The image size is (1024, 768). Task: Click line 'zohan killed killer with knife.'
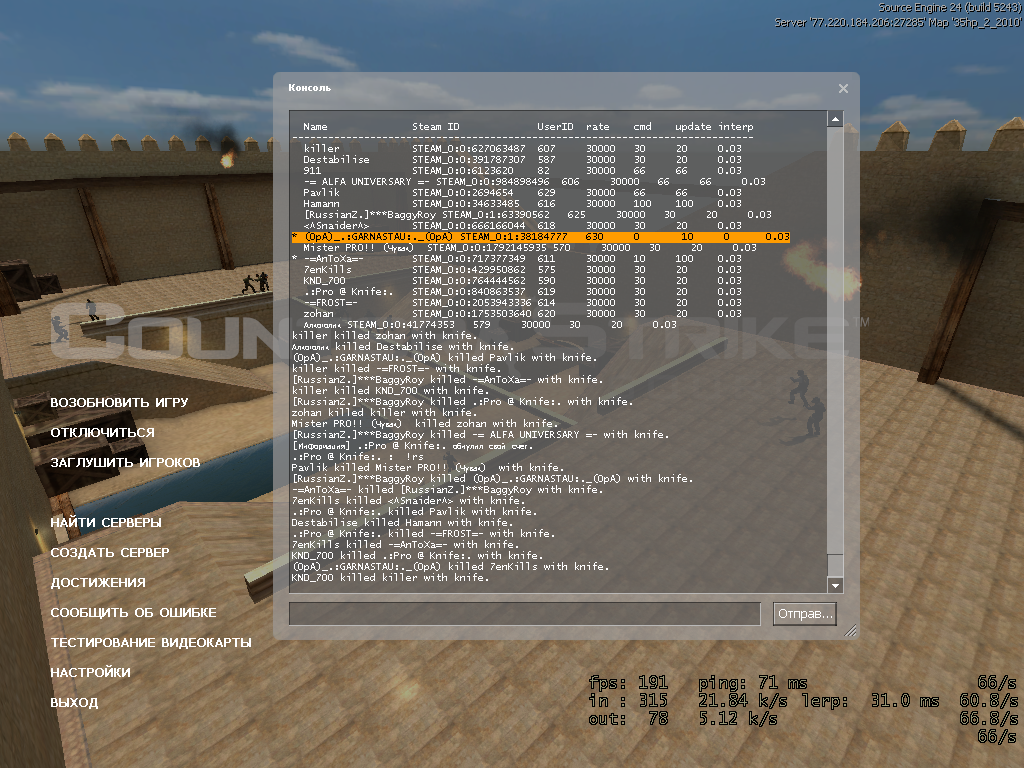point(384,413)
